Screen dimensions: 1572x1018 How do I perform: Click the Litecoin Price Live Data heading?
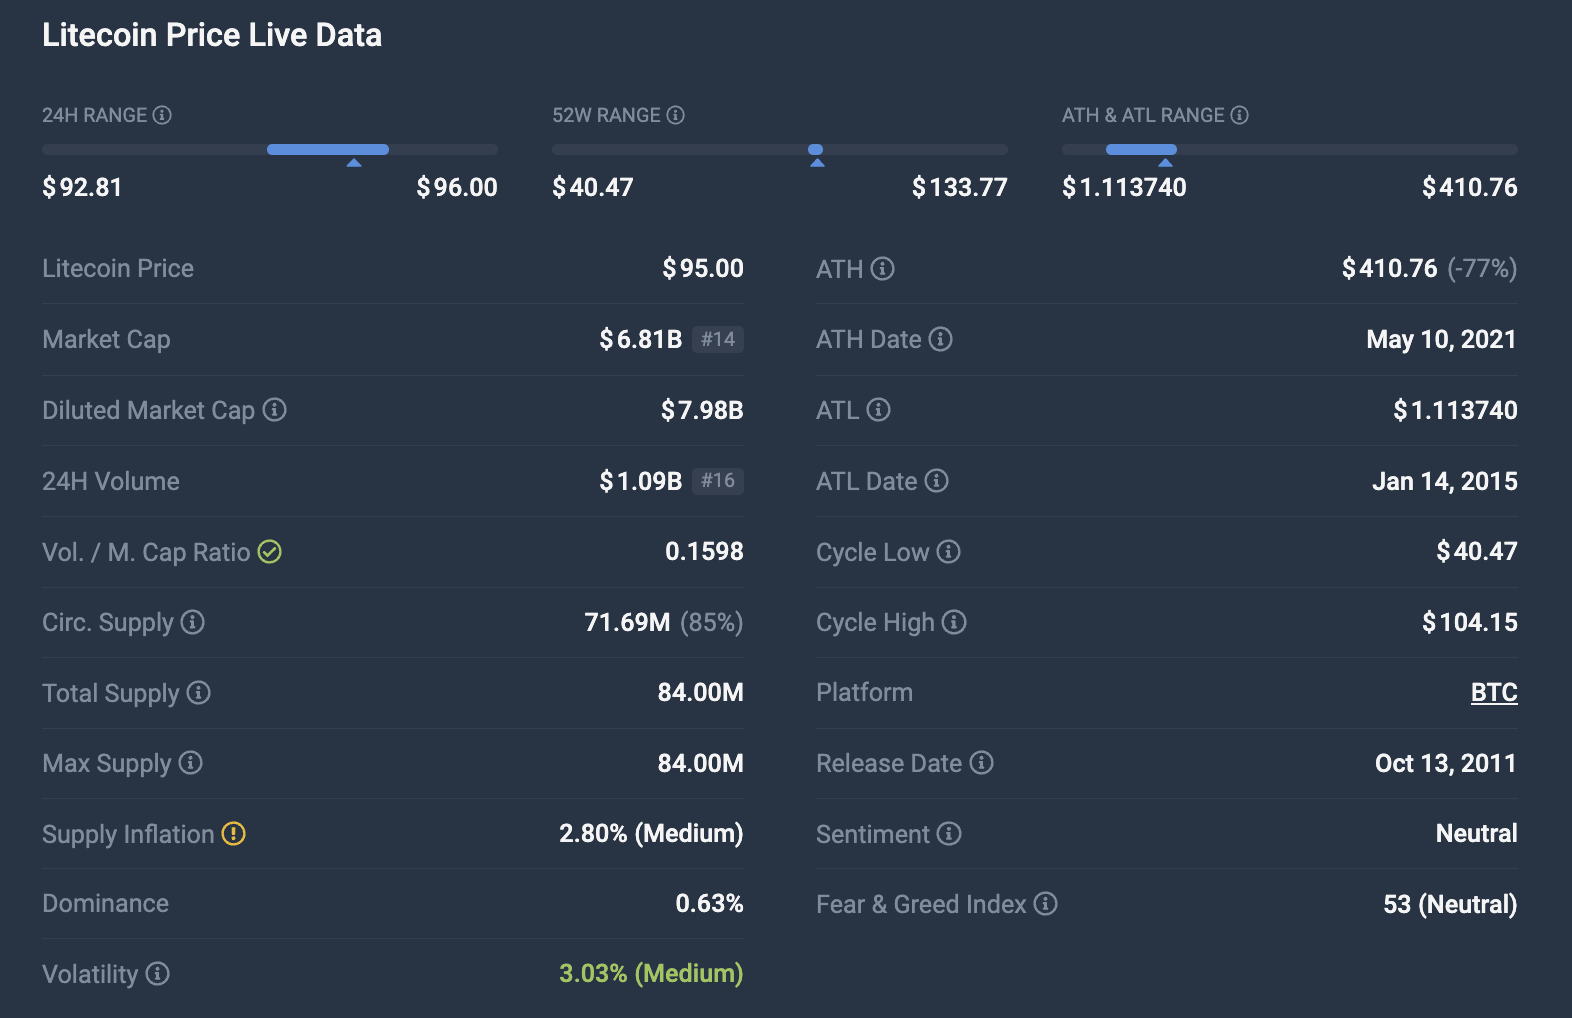click(212, 35)
